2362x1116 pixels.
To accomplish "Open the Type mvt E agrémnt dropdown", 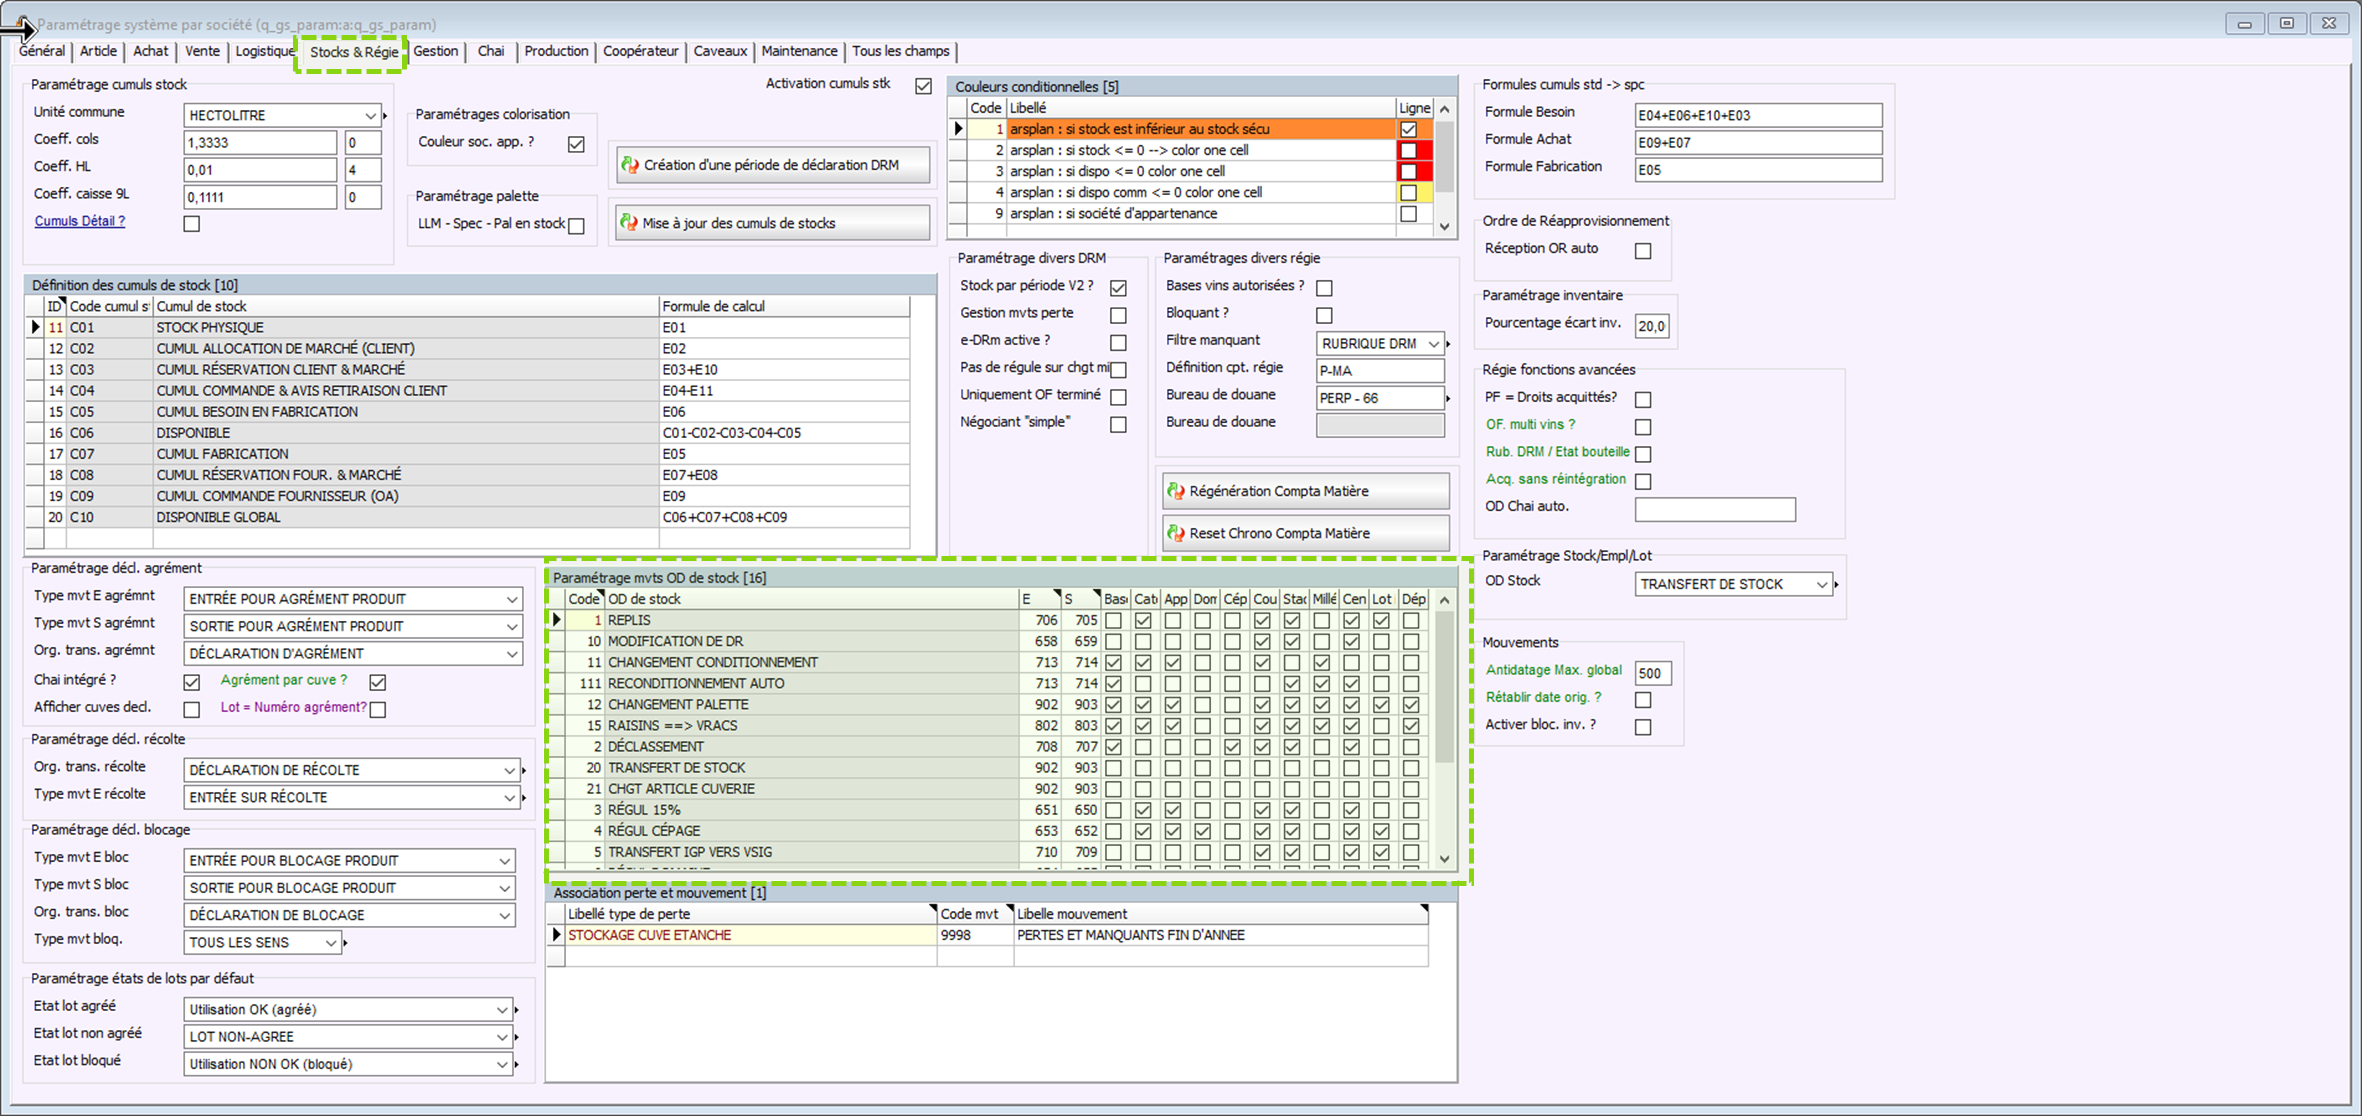I will (x=511, y=599).
